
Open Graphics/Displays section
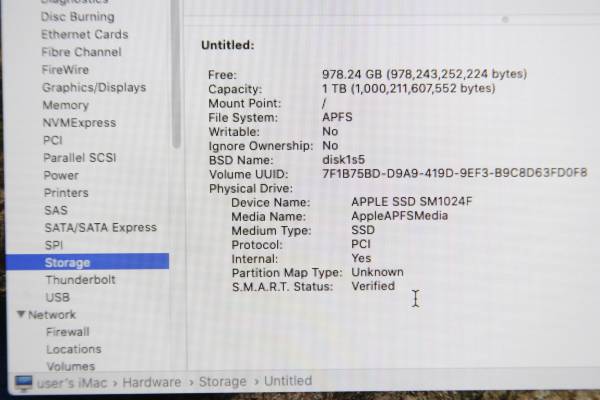click(94, 88)
